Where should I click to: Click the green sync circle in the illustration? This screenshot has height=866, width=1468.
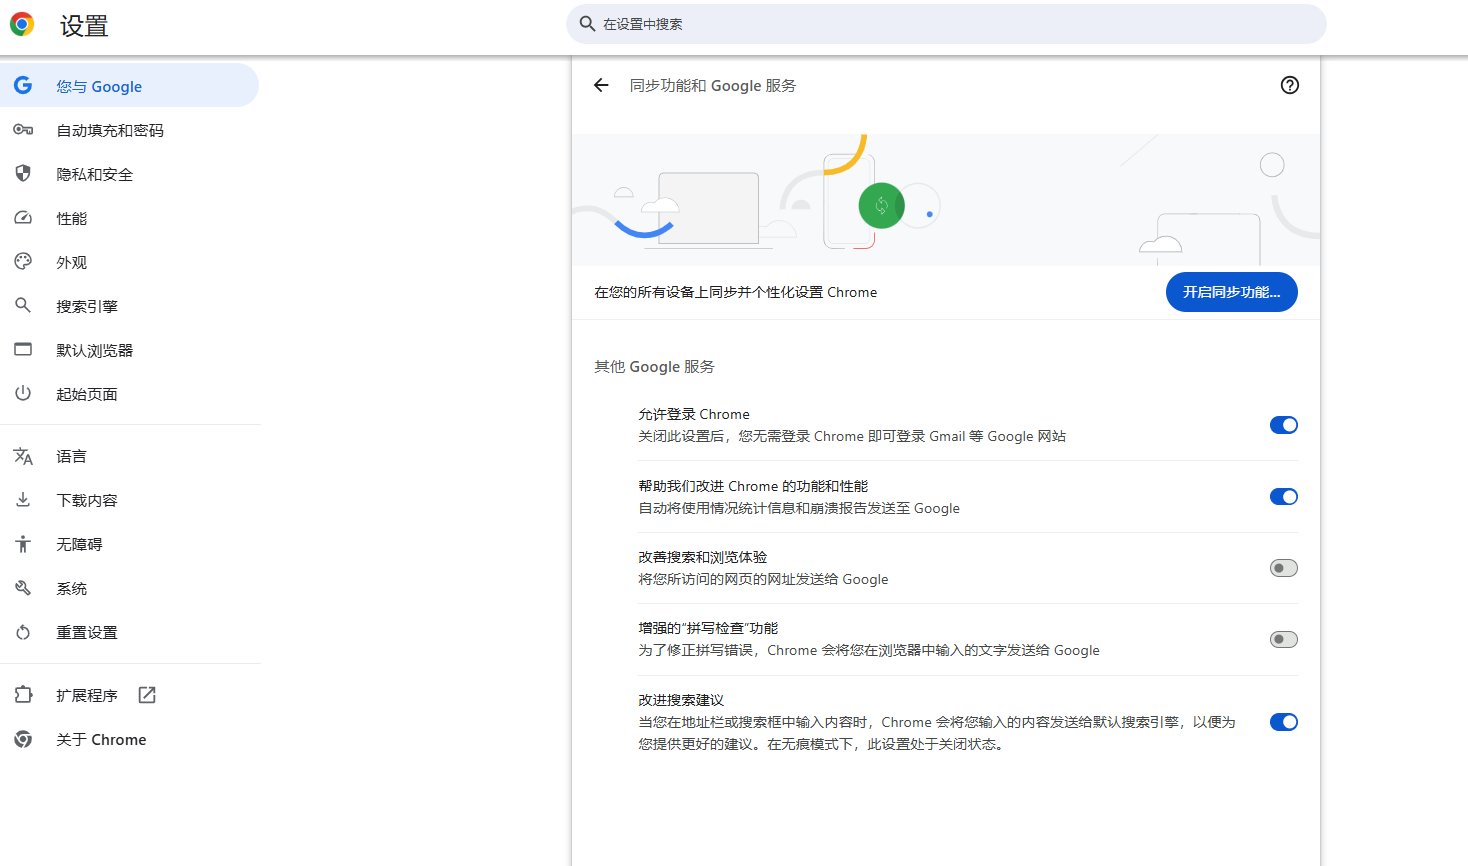[x=882, y=206]
